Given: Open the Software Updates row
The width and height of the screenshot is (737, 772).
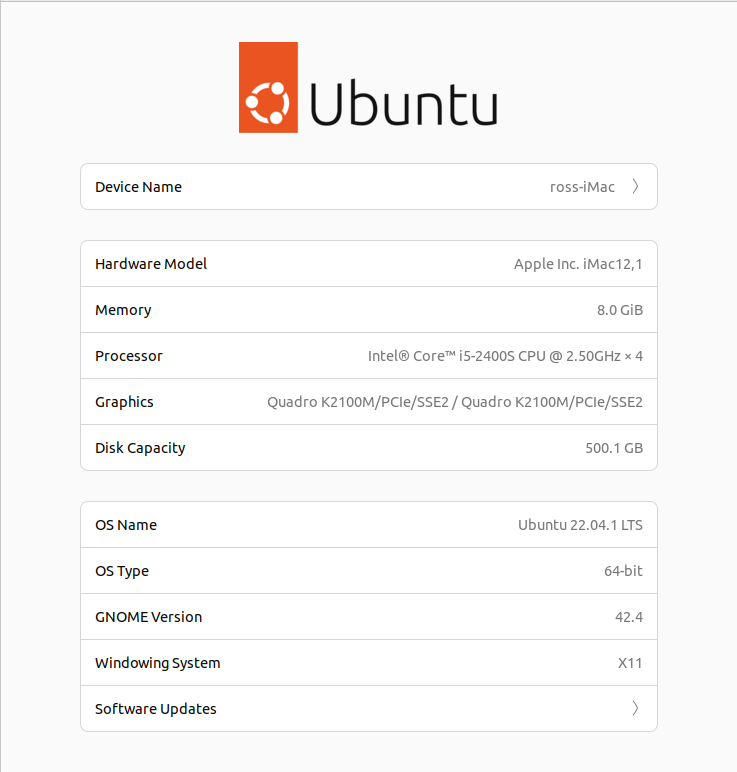Looking at the screenshot, I should [369, 708].
